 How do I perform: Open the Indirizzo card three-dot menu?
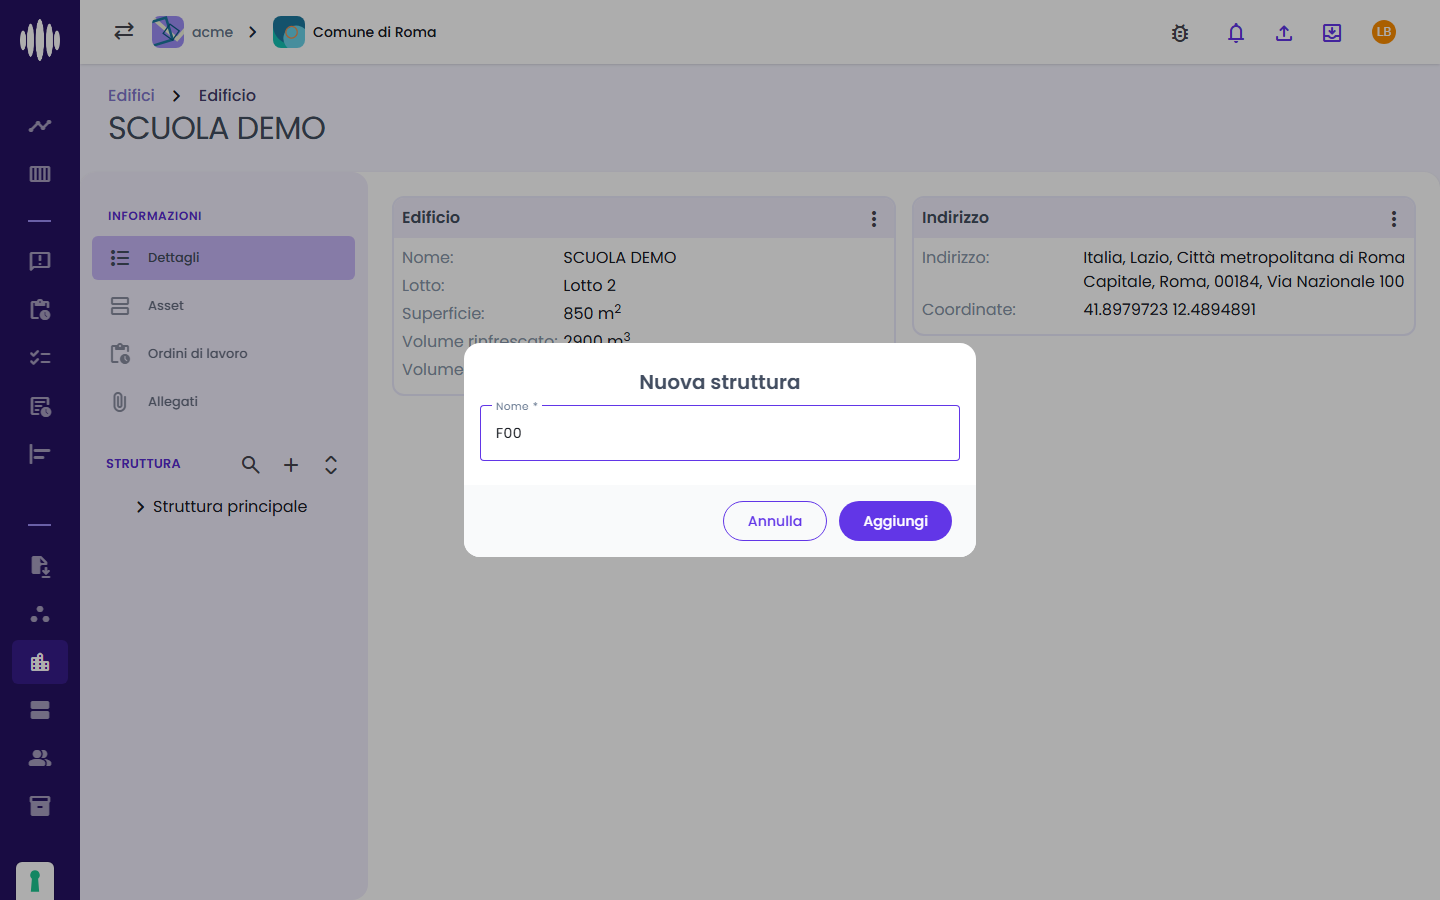click(x=1394, y=218)
